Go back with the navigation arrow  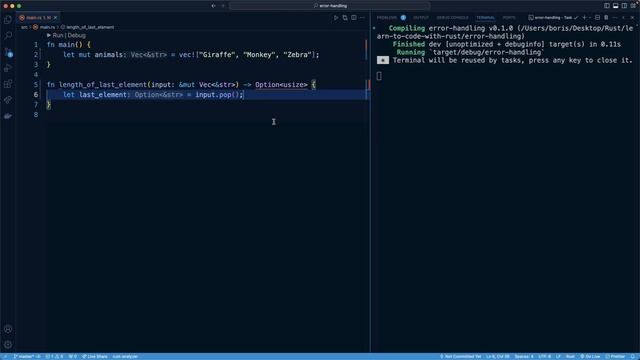click(x=213, y=6)
